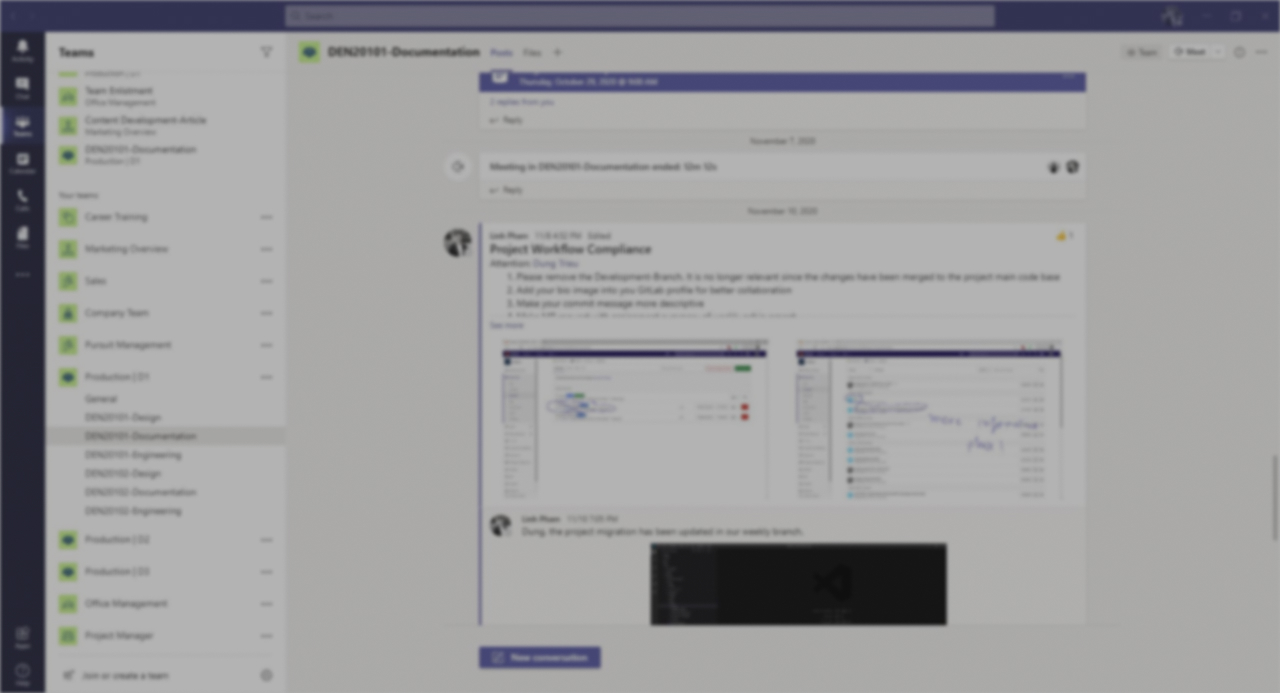Add a new tab with plus button
This screenshot has width=1280, height=693.
coord(558,52)
